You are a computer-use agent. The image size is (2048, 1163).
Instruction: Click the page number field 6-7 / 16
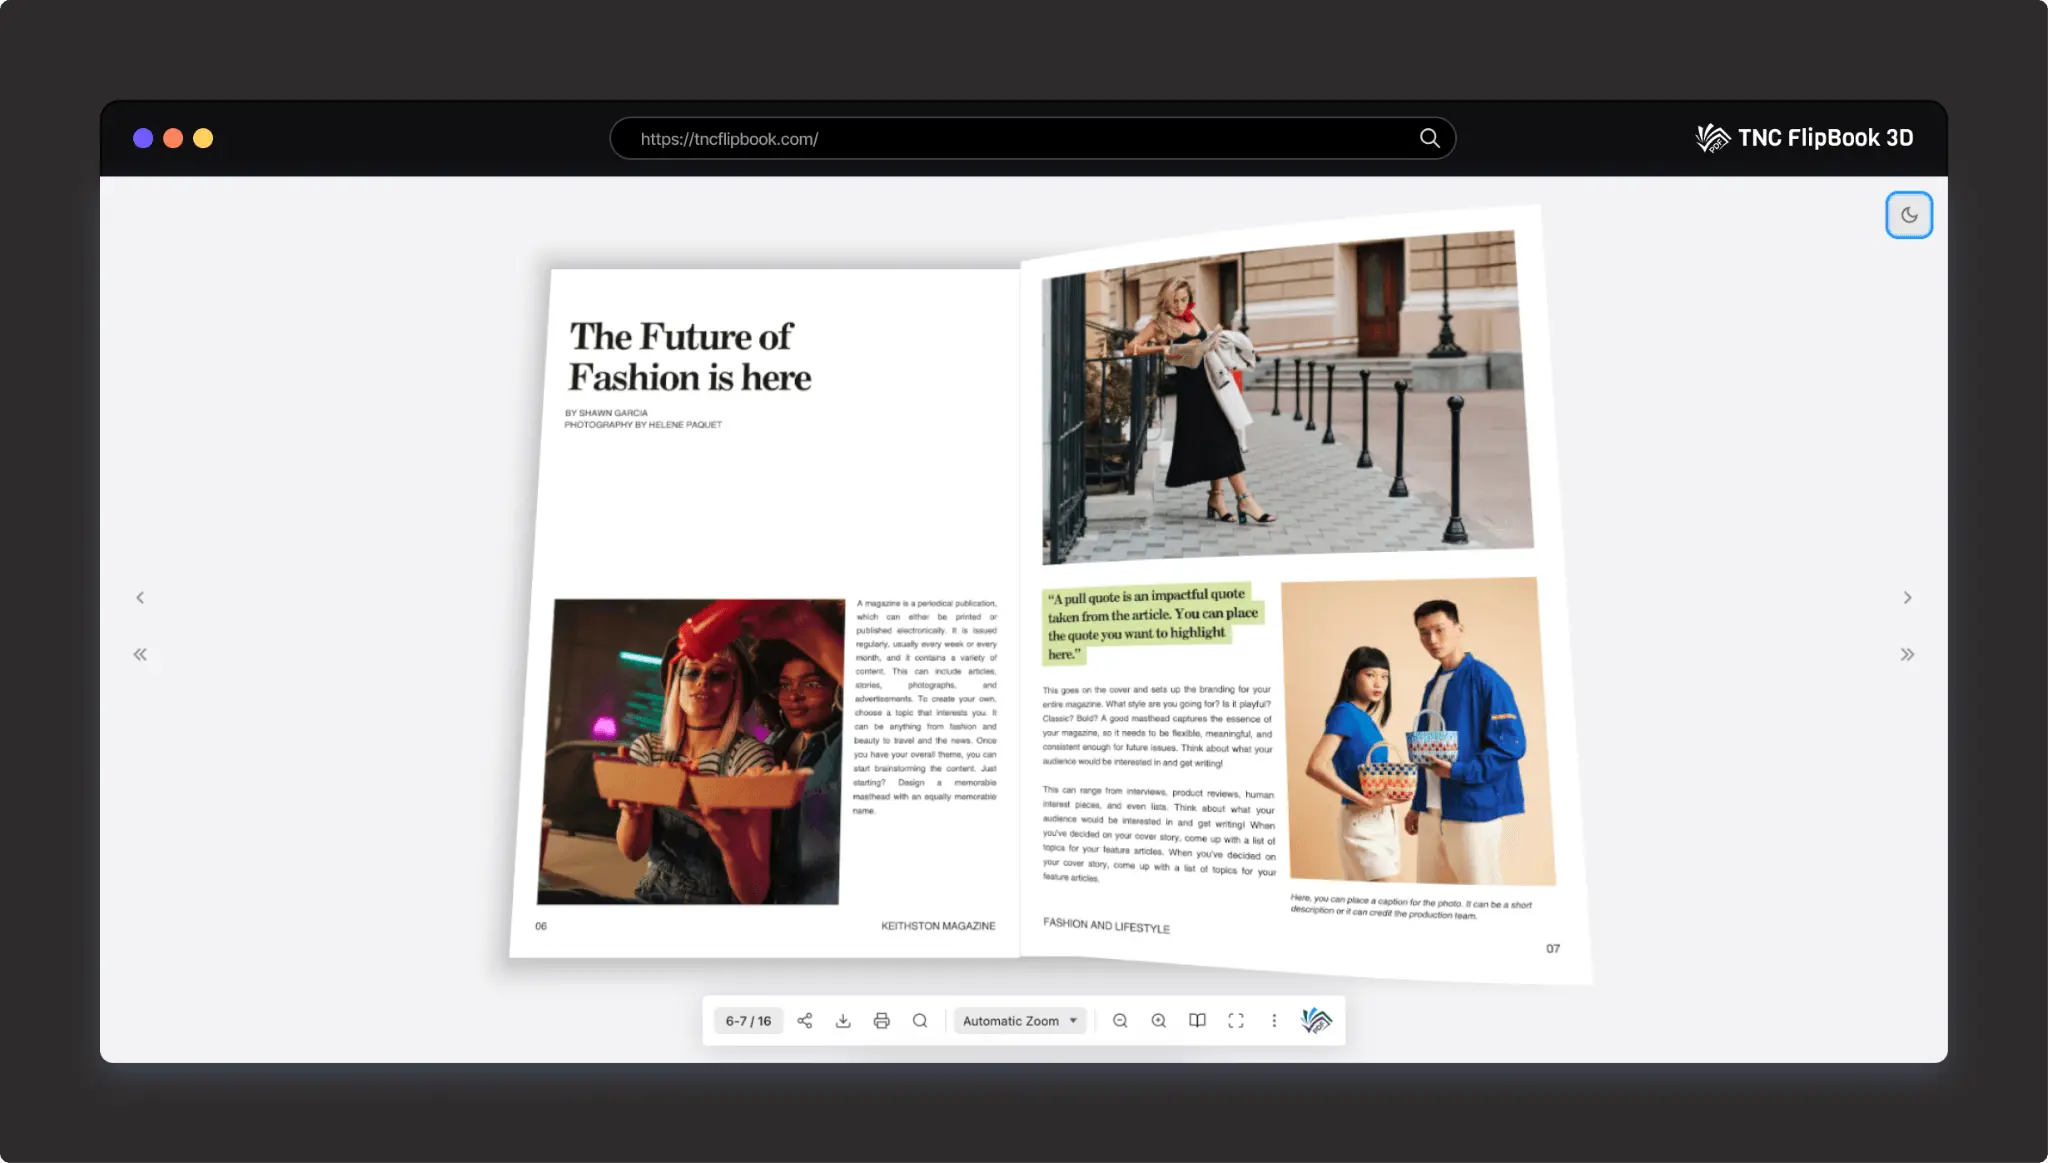tap(748, 1021)
